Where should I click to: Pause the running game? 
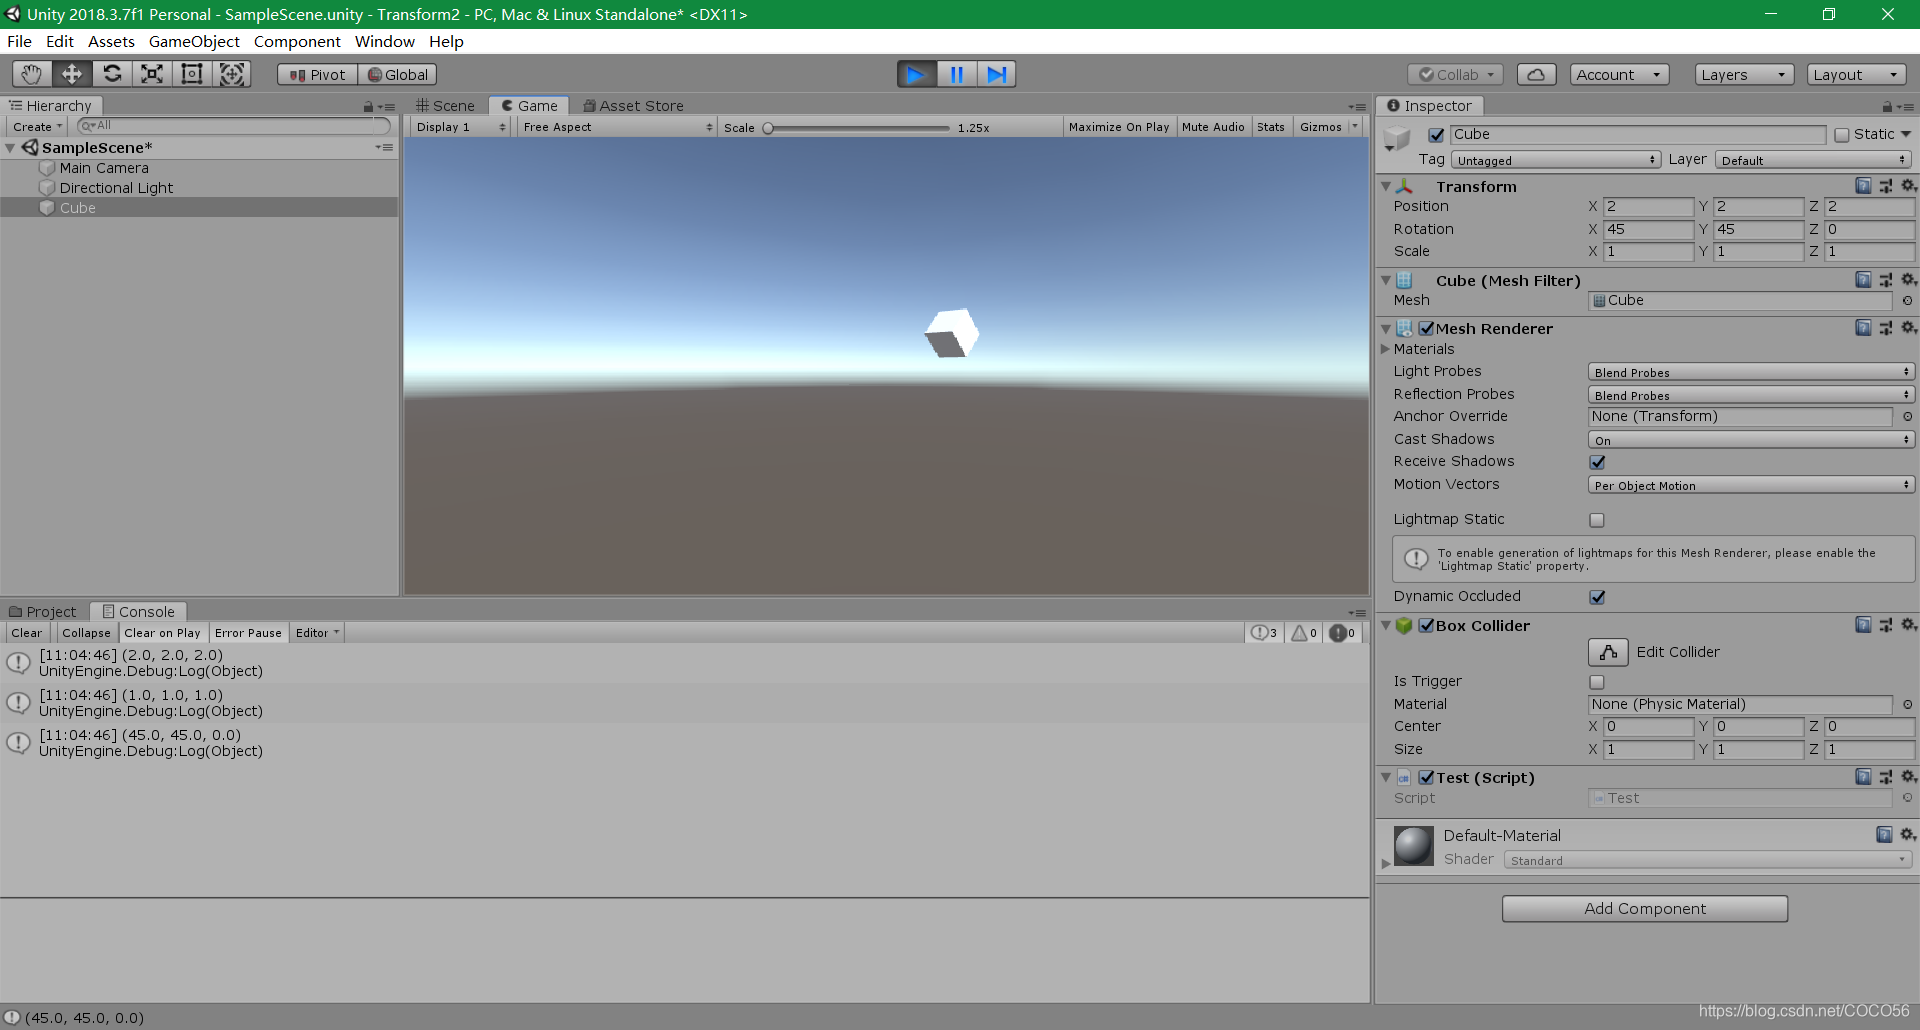coord(957,74)
